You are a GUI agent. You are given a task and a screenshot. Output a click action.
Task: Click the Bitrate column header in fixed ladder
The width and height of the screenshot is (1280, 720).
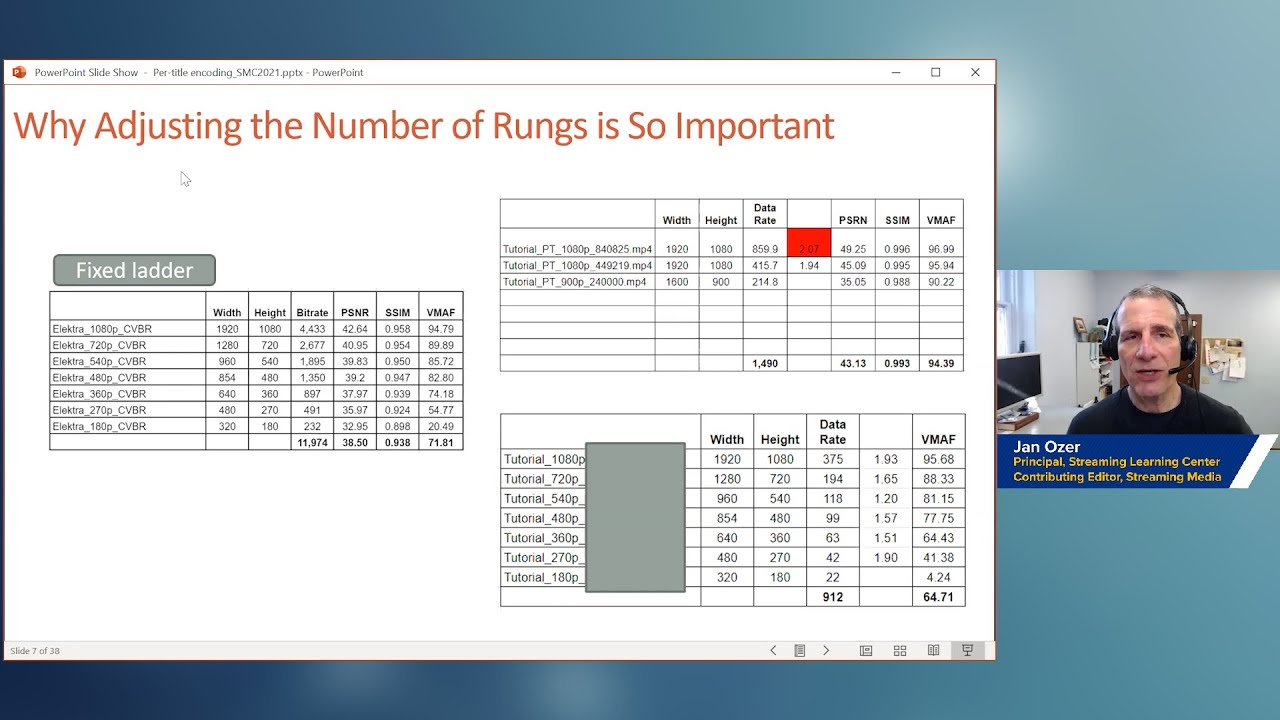[x=312, y=313]
